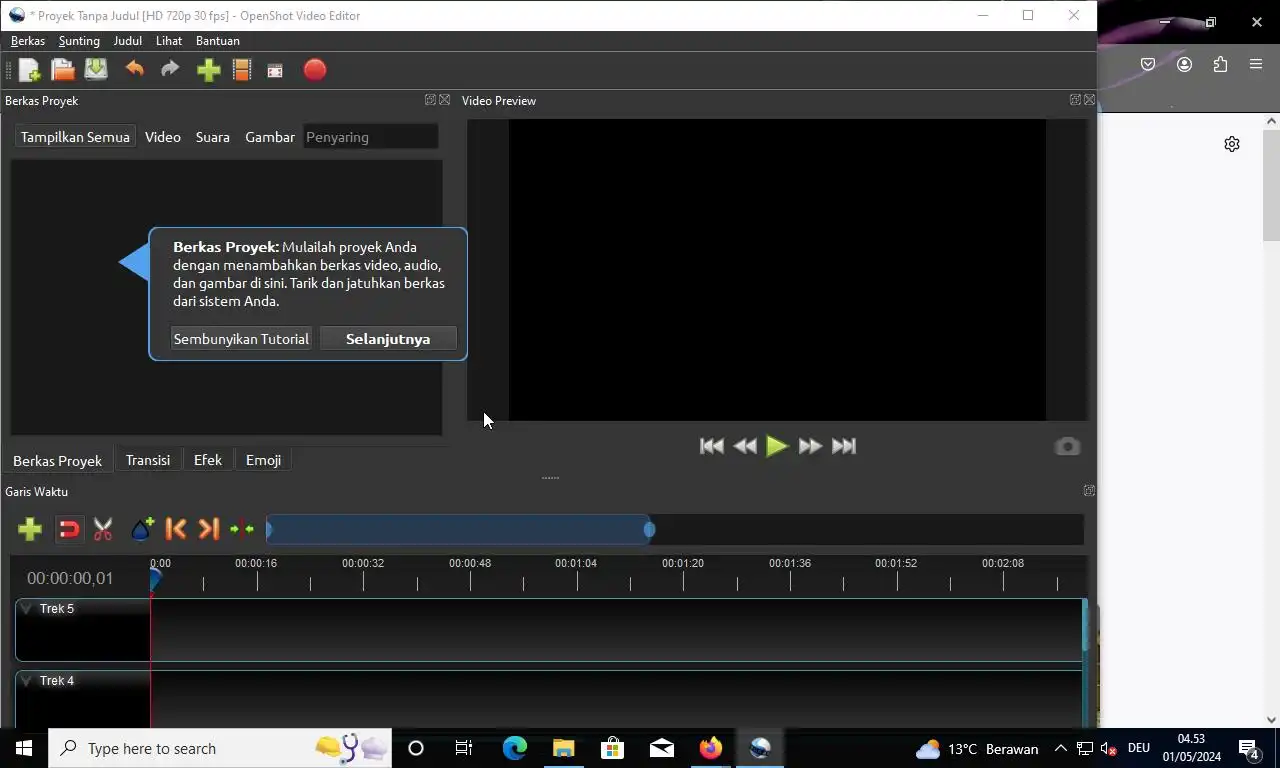The height and width of the screenshot is (768, 1280).
Task: Open Windows Start menu
Action: point(24,748)
